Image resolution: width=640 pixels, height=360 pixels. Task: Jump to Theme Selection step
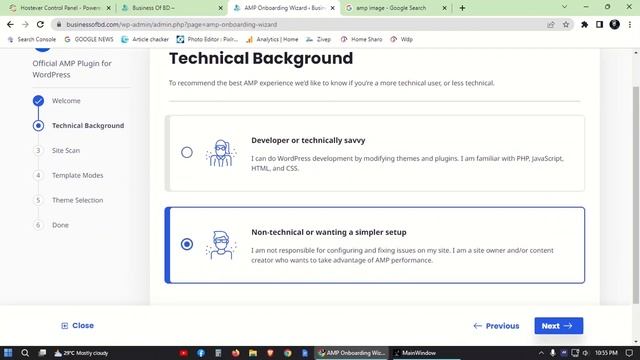click(x=78, y=200)
